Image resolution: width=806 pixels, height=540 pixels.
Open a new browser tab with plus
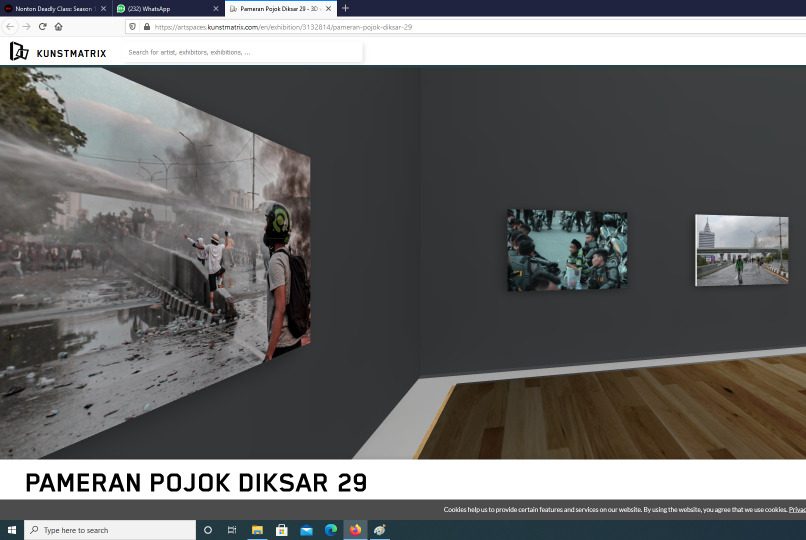[x=345, y=8]
